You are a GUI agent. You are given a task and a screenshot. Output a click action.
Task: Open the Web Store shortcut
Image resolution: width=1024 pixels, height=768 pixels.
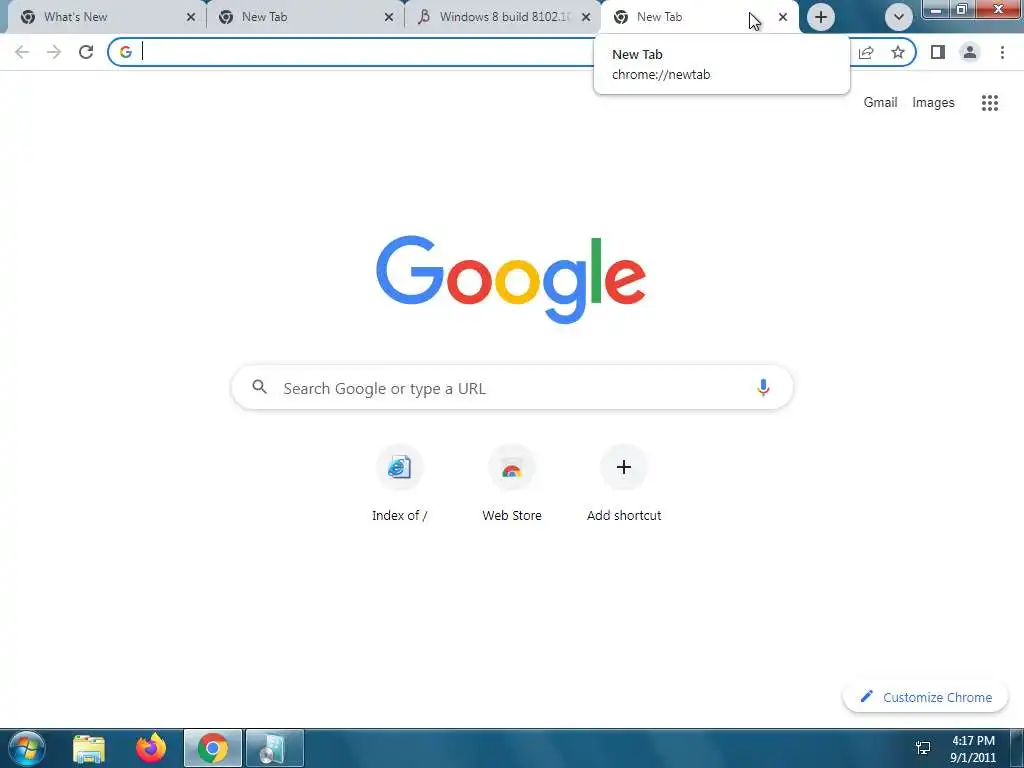click(512, 484)
